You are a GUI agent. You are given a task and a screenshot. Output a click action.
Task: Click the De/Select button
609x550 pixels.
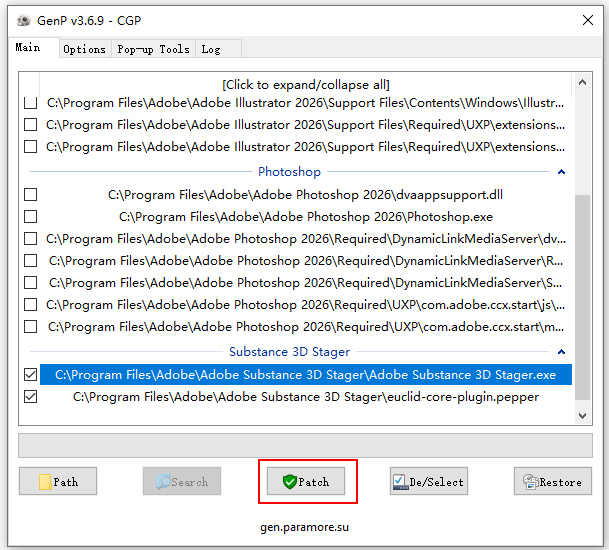click(x=429, y=481)
